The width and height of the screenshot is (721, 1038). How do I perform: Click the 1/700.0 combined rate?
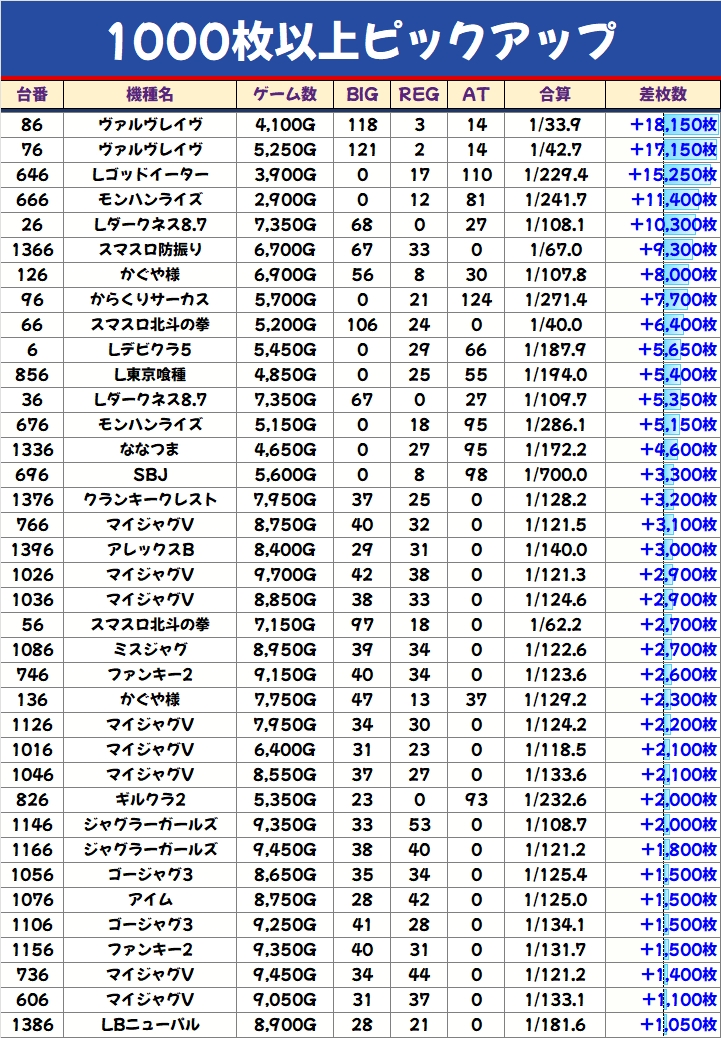[x=555, y=475]
